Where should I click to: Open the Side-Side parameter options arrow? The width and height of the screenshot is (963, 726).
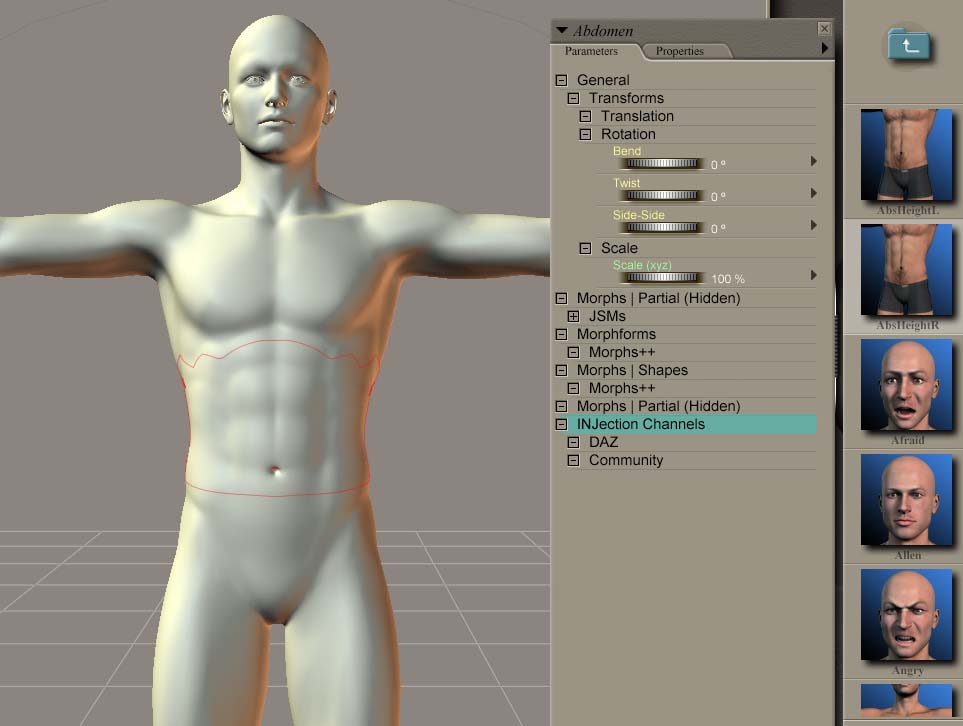coord(813,225)
